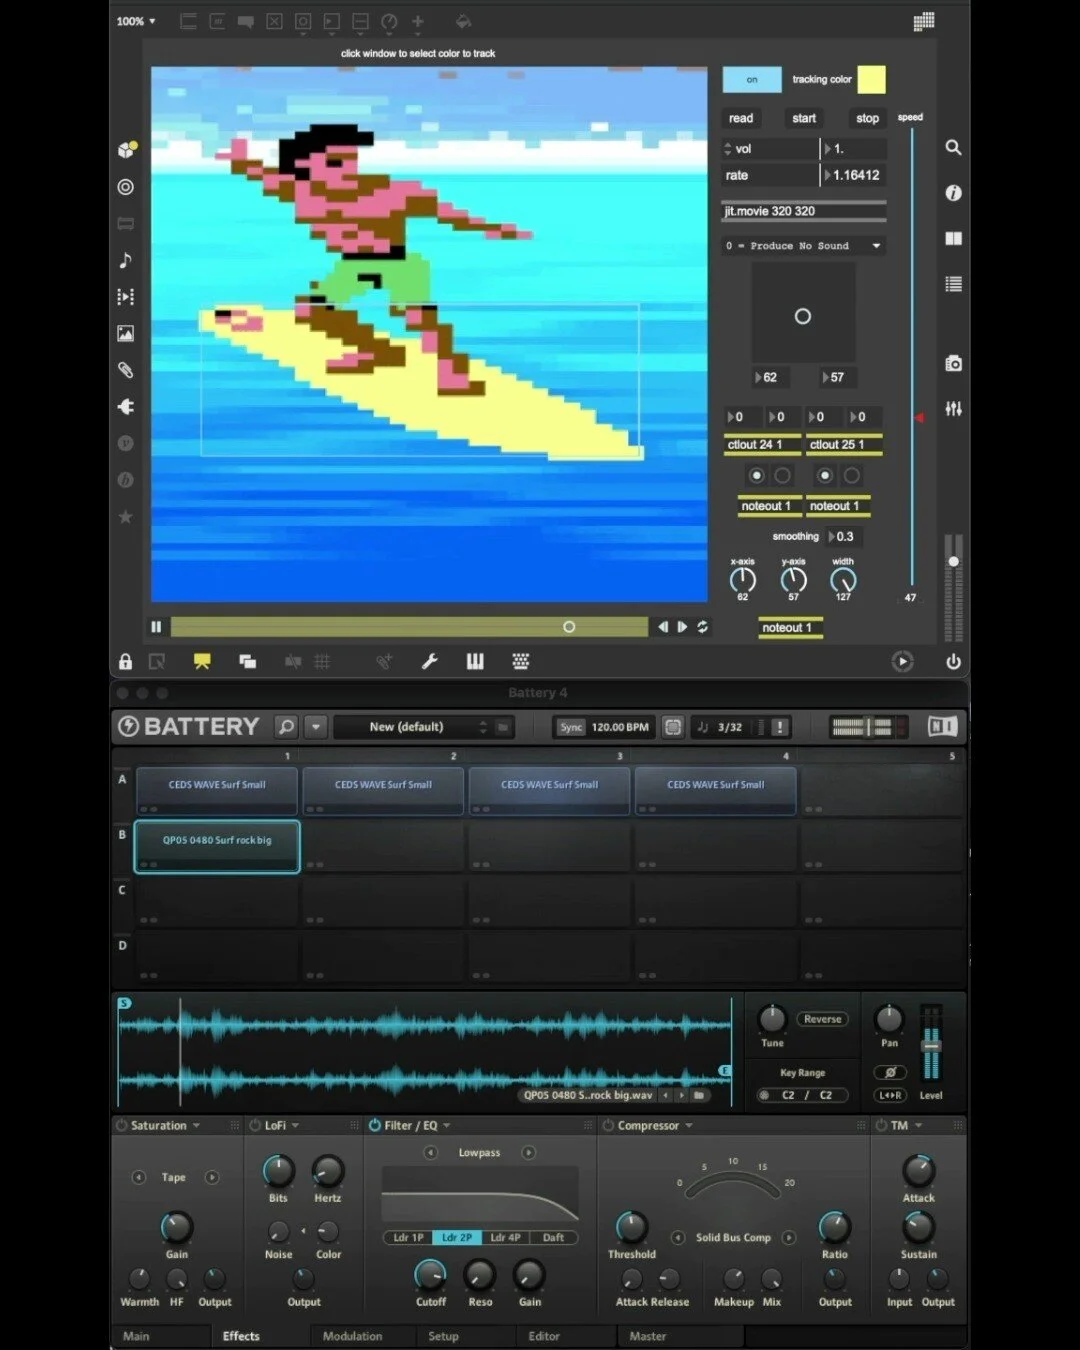1080x1350 pixels.
Task: Expand the Saturation effect menu arrow
Action: coord(196,1126)
